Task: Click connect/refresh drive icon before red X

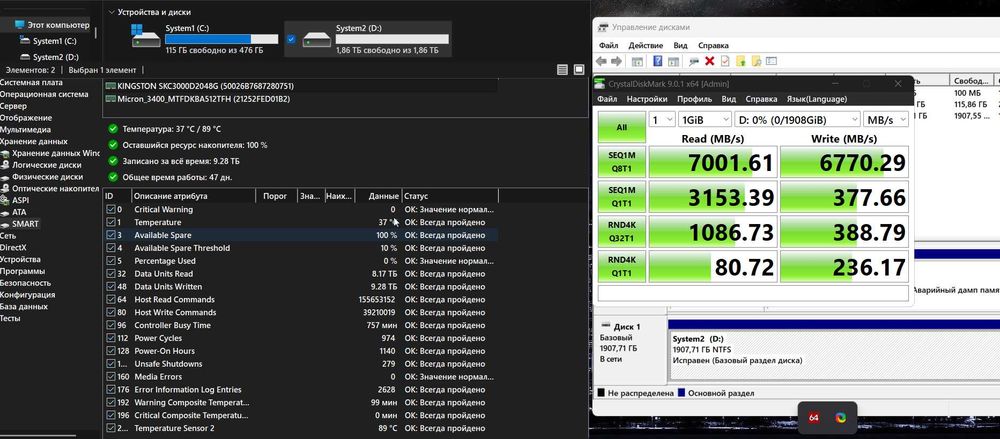Action: [x=694, y=61]
